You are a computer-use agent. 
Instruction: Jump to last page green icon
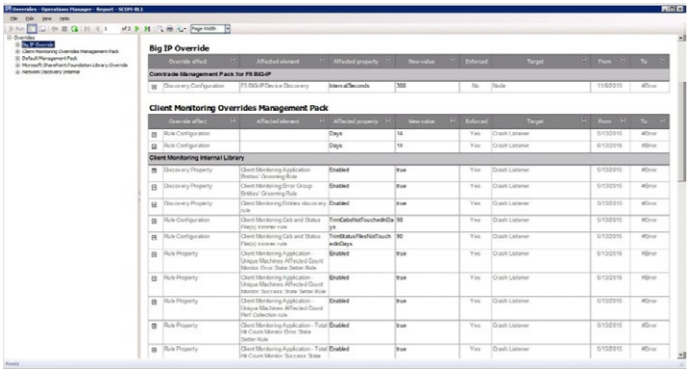[147, 29]
